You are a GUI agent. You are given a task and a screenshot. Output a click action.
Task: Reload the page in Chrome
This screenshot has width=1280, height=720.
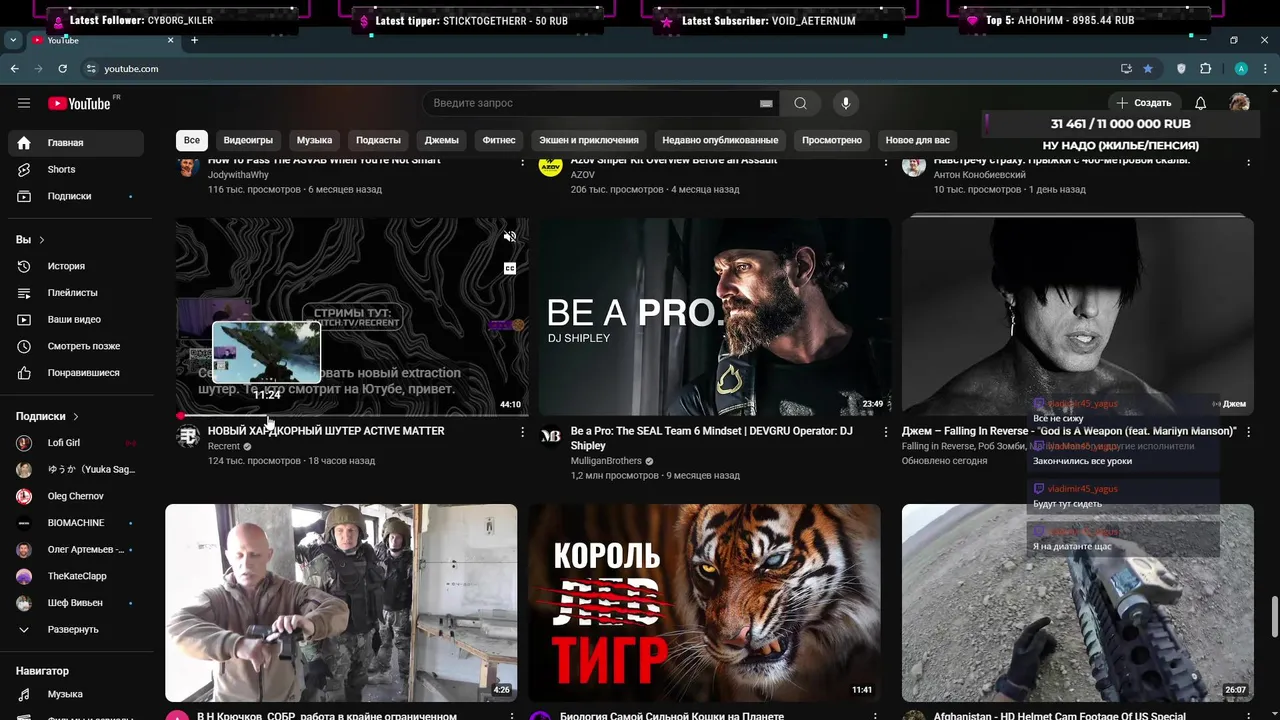tap(62, 69)
